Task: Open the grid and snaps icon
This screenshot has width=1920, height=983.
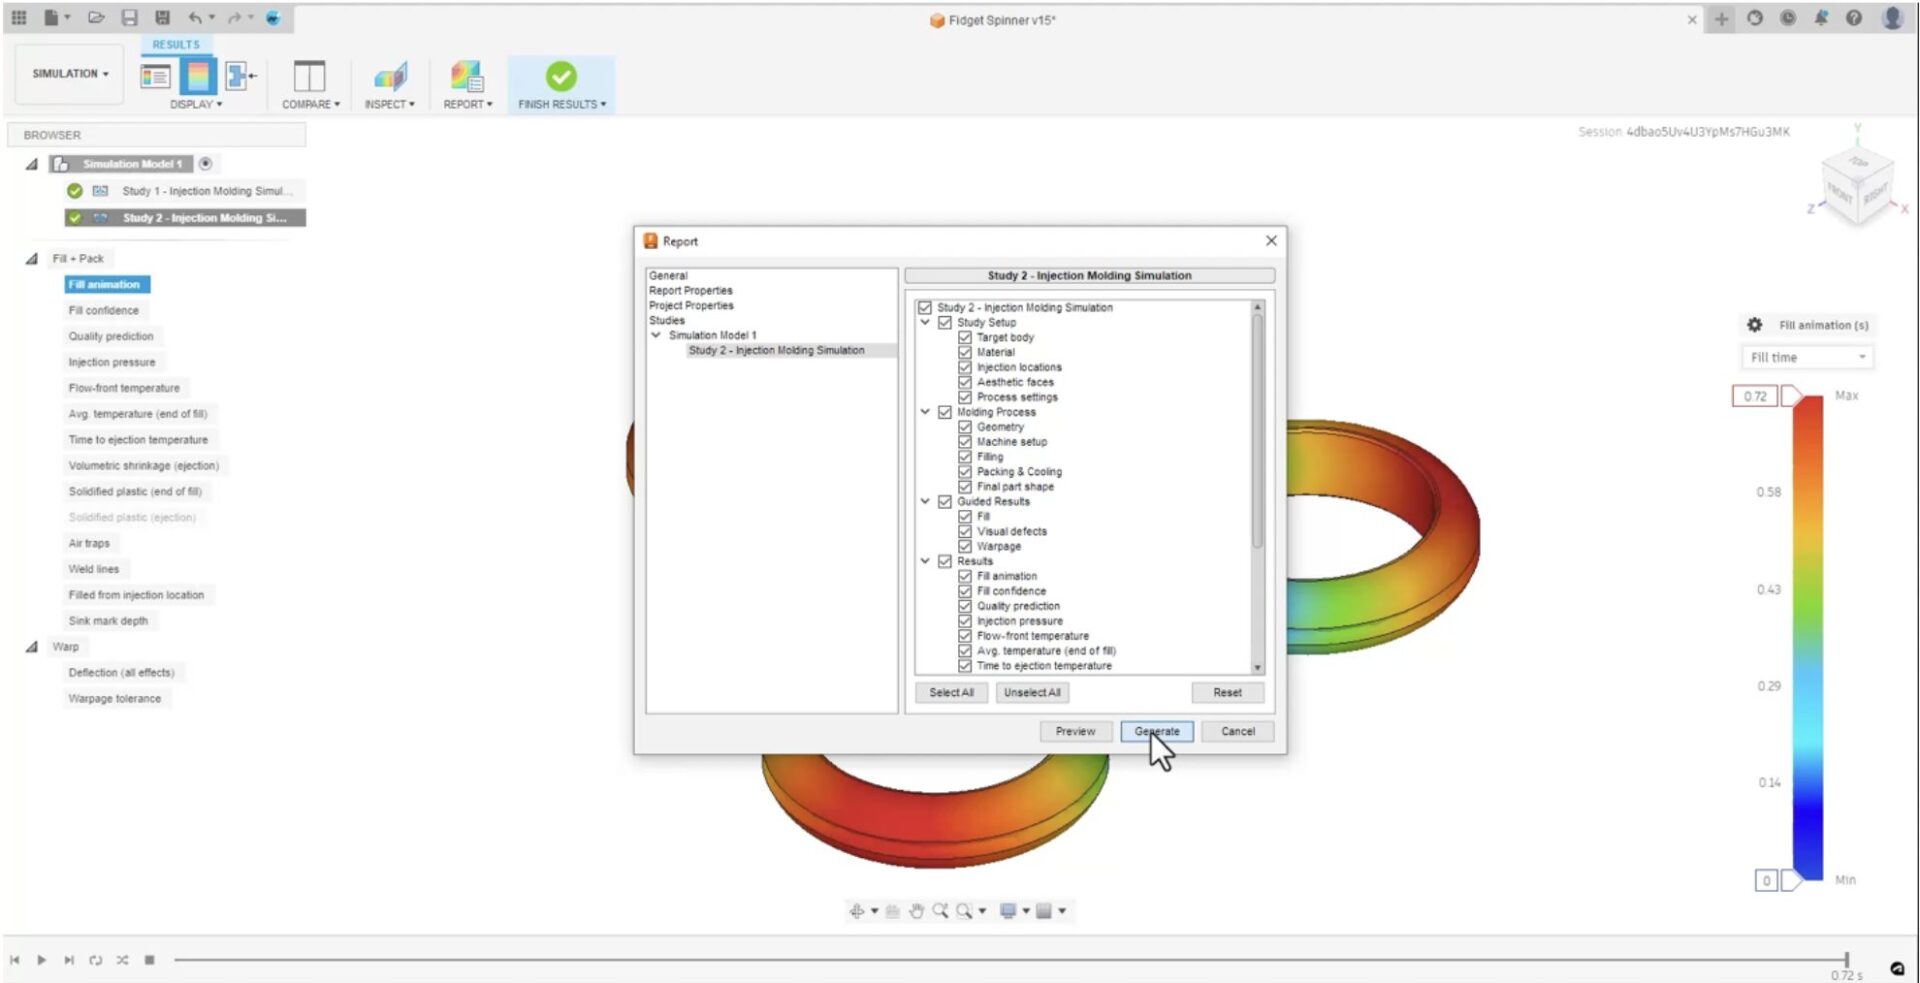Action: coord(1044,911)
